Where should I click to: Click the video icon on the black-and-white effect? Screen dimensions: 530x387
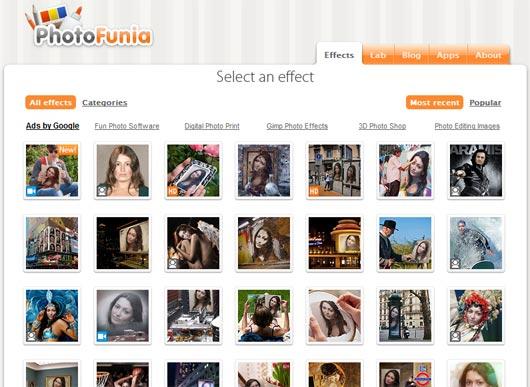(102, 336)
